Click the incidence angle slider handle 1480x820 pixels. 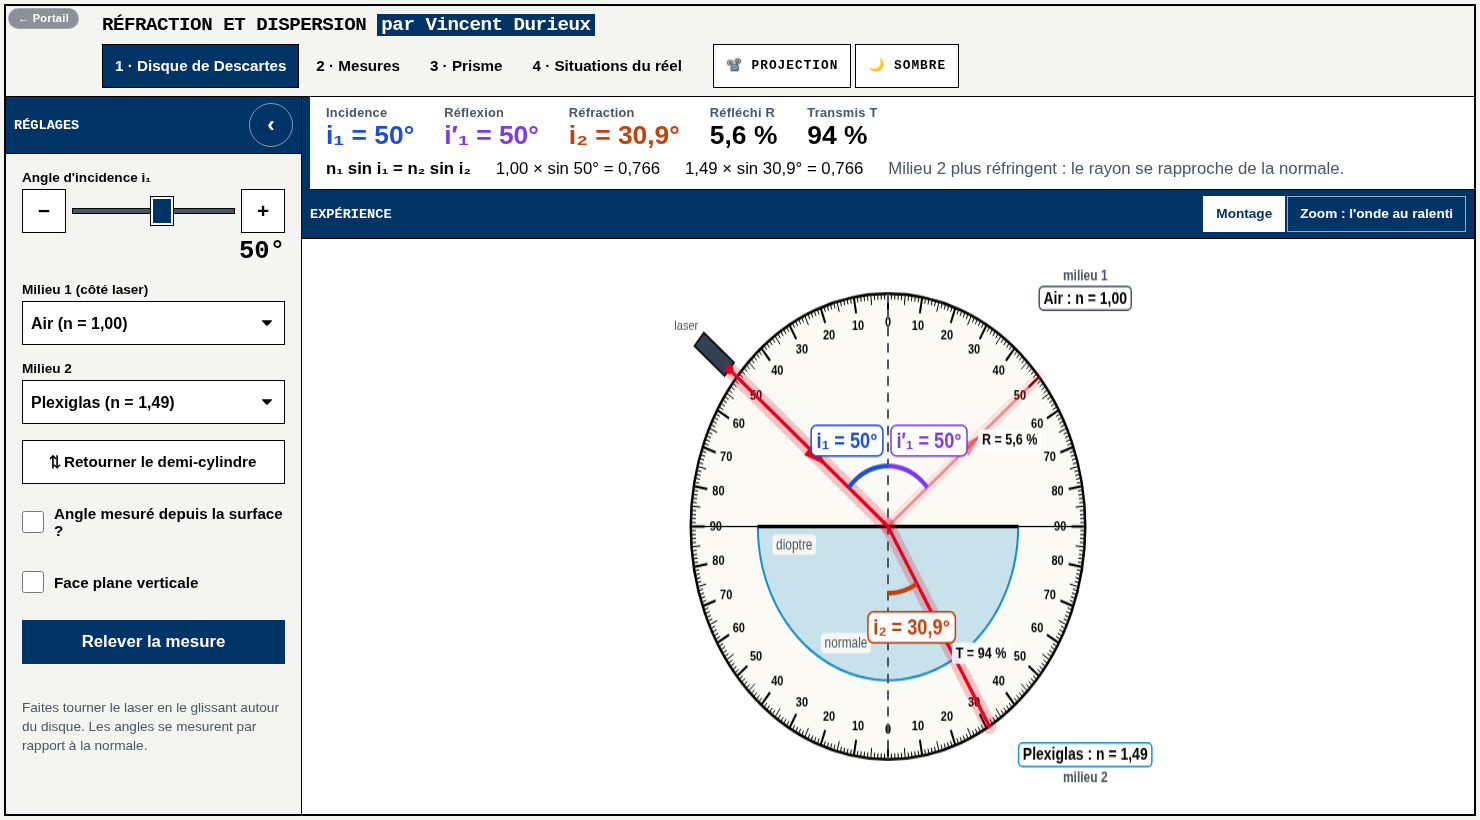click(x=162, y=211)
